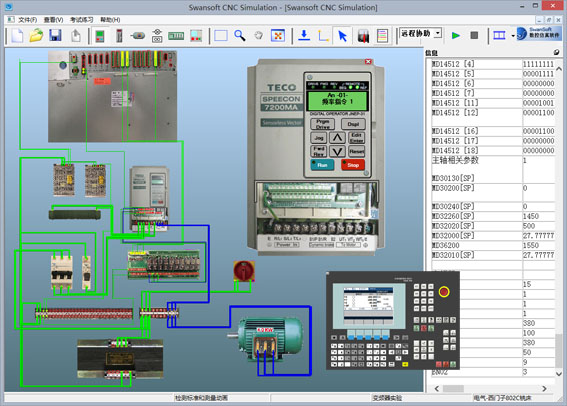Select the pan hand tool
Viewport: 567px width, 406px height.
click(258, 35)
